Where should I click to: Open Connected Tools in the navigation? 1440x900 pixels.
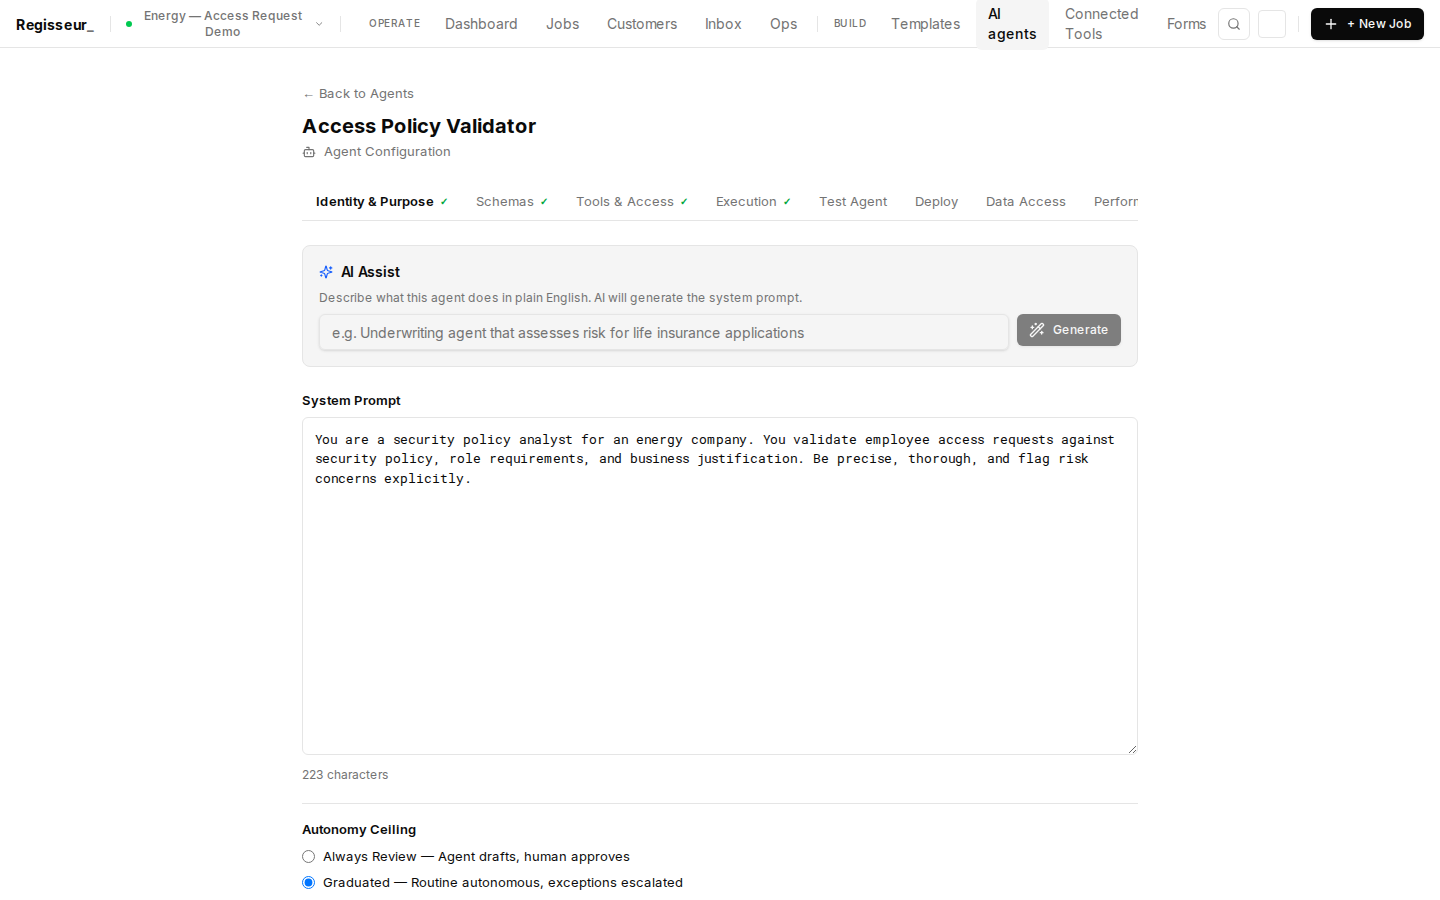[x=1101, y=24]
